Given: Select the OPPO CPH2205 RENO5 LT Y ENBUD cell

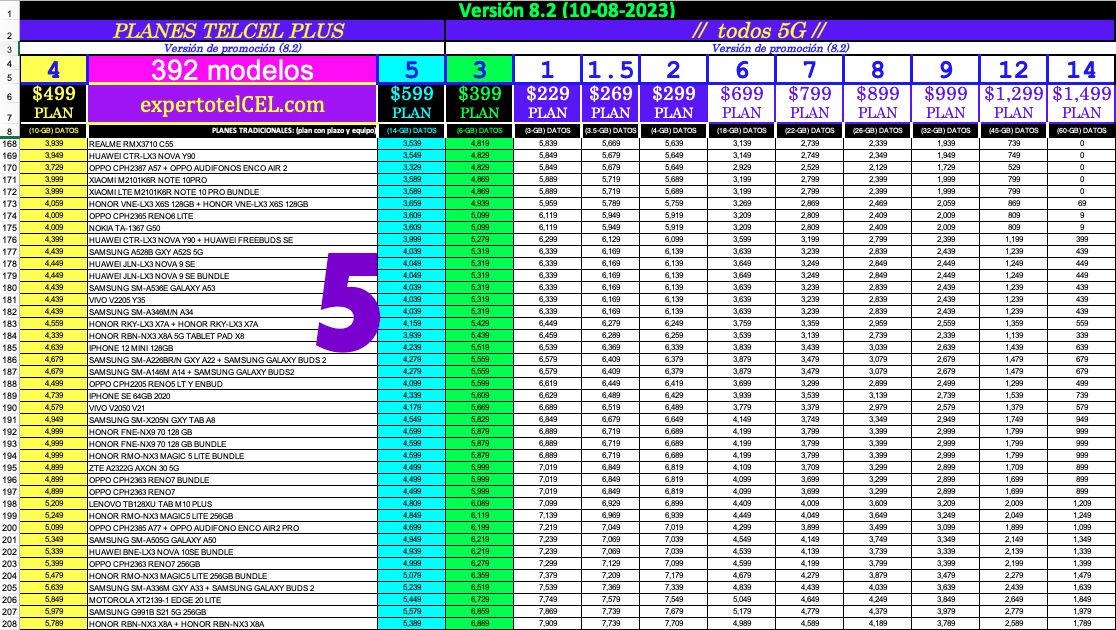Looking at the screenshot, I should (232, 384).
